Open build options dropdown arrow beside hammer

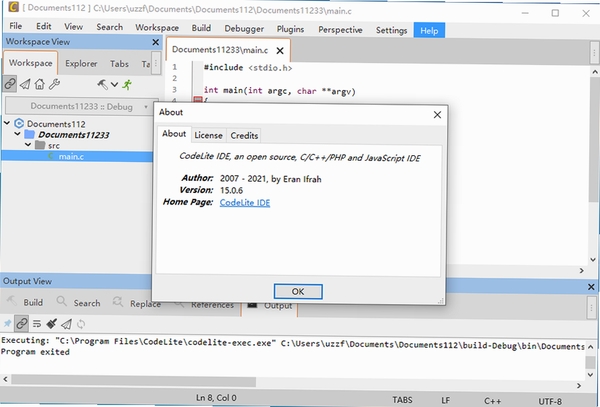coord(114,85)
